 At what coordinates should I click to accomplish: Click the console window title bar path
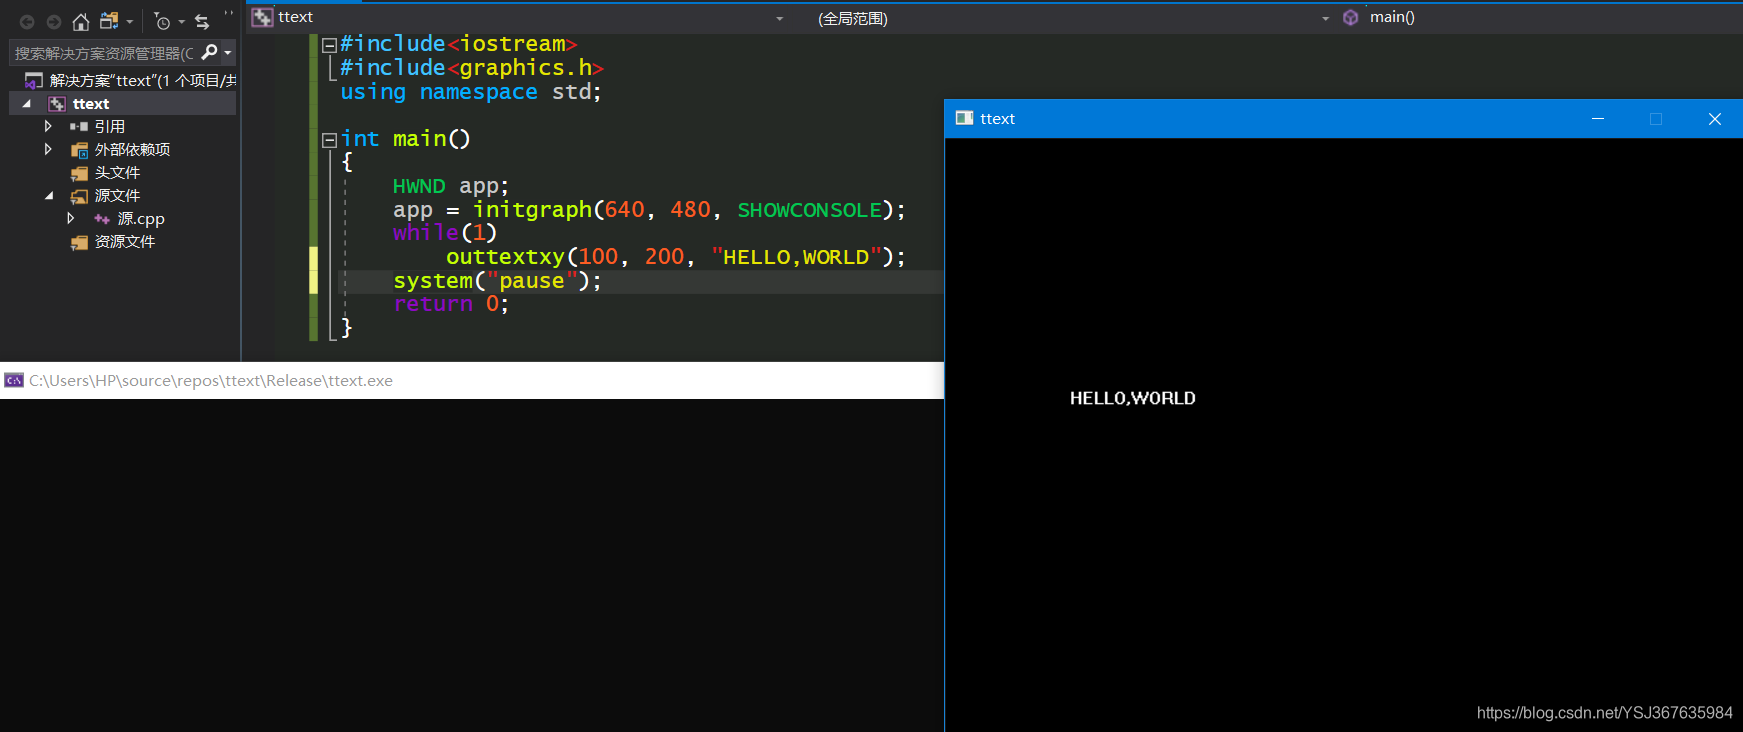tap(211, 381)
